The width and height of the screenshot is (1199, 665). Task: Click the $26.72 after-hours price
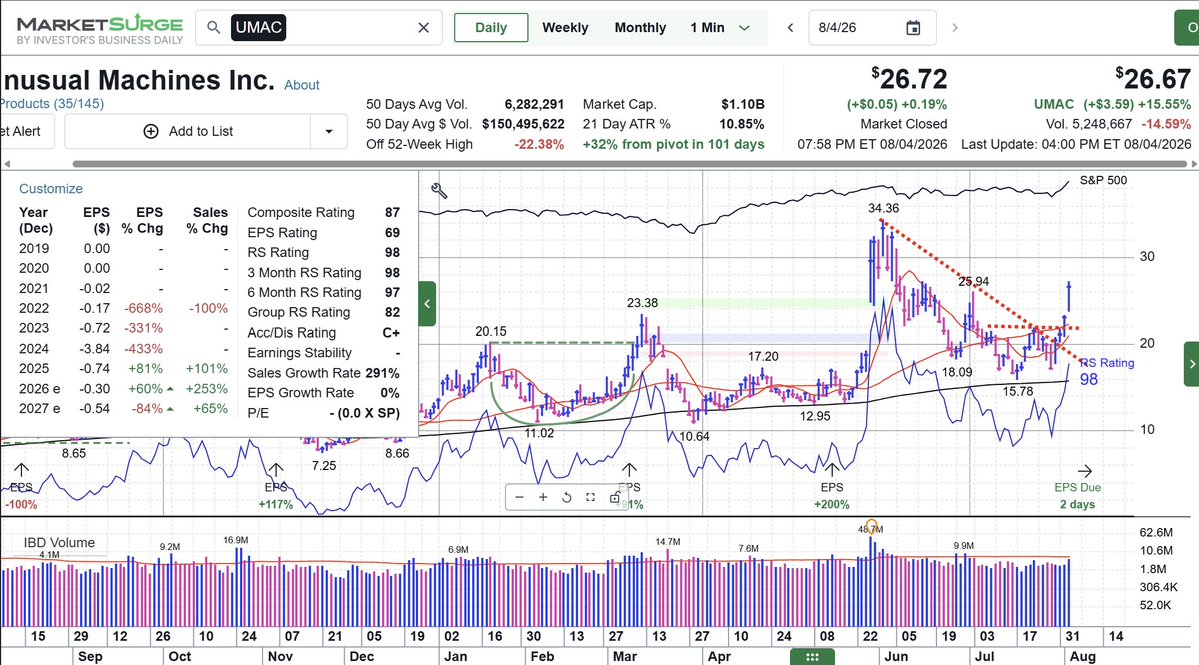pyautogui.click(x=909, y=79)
